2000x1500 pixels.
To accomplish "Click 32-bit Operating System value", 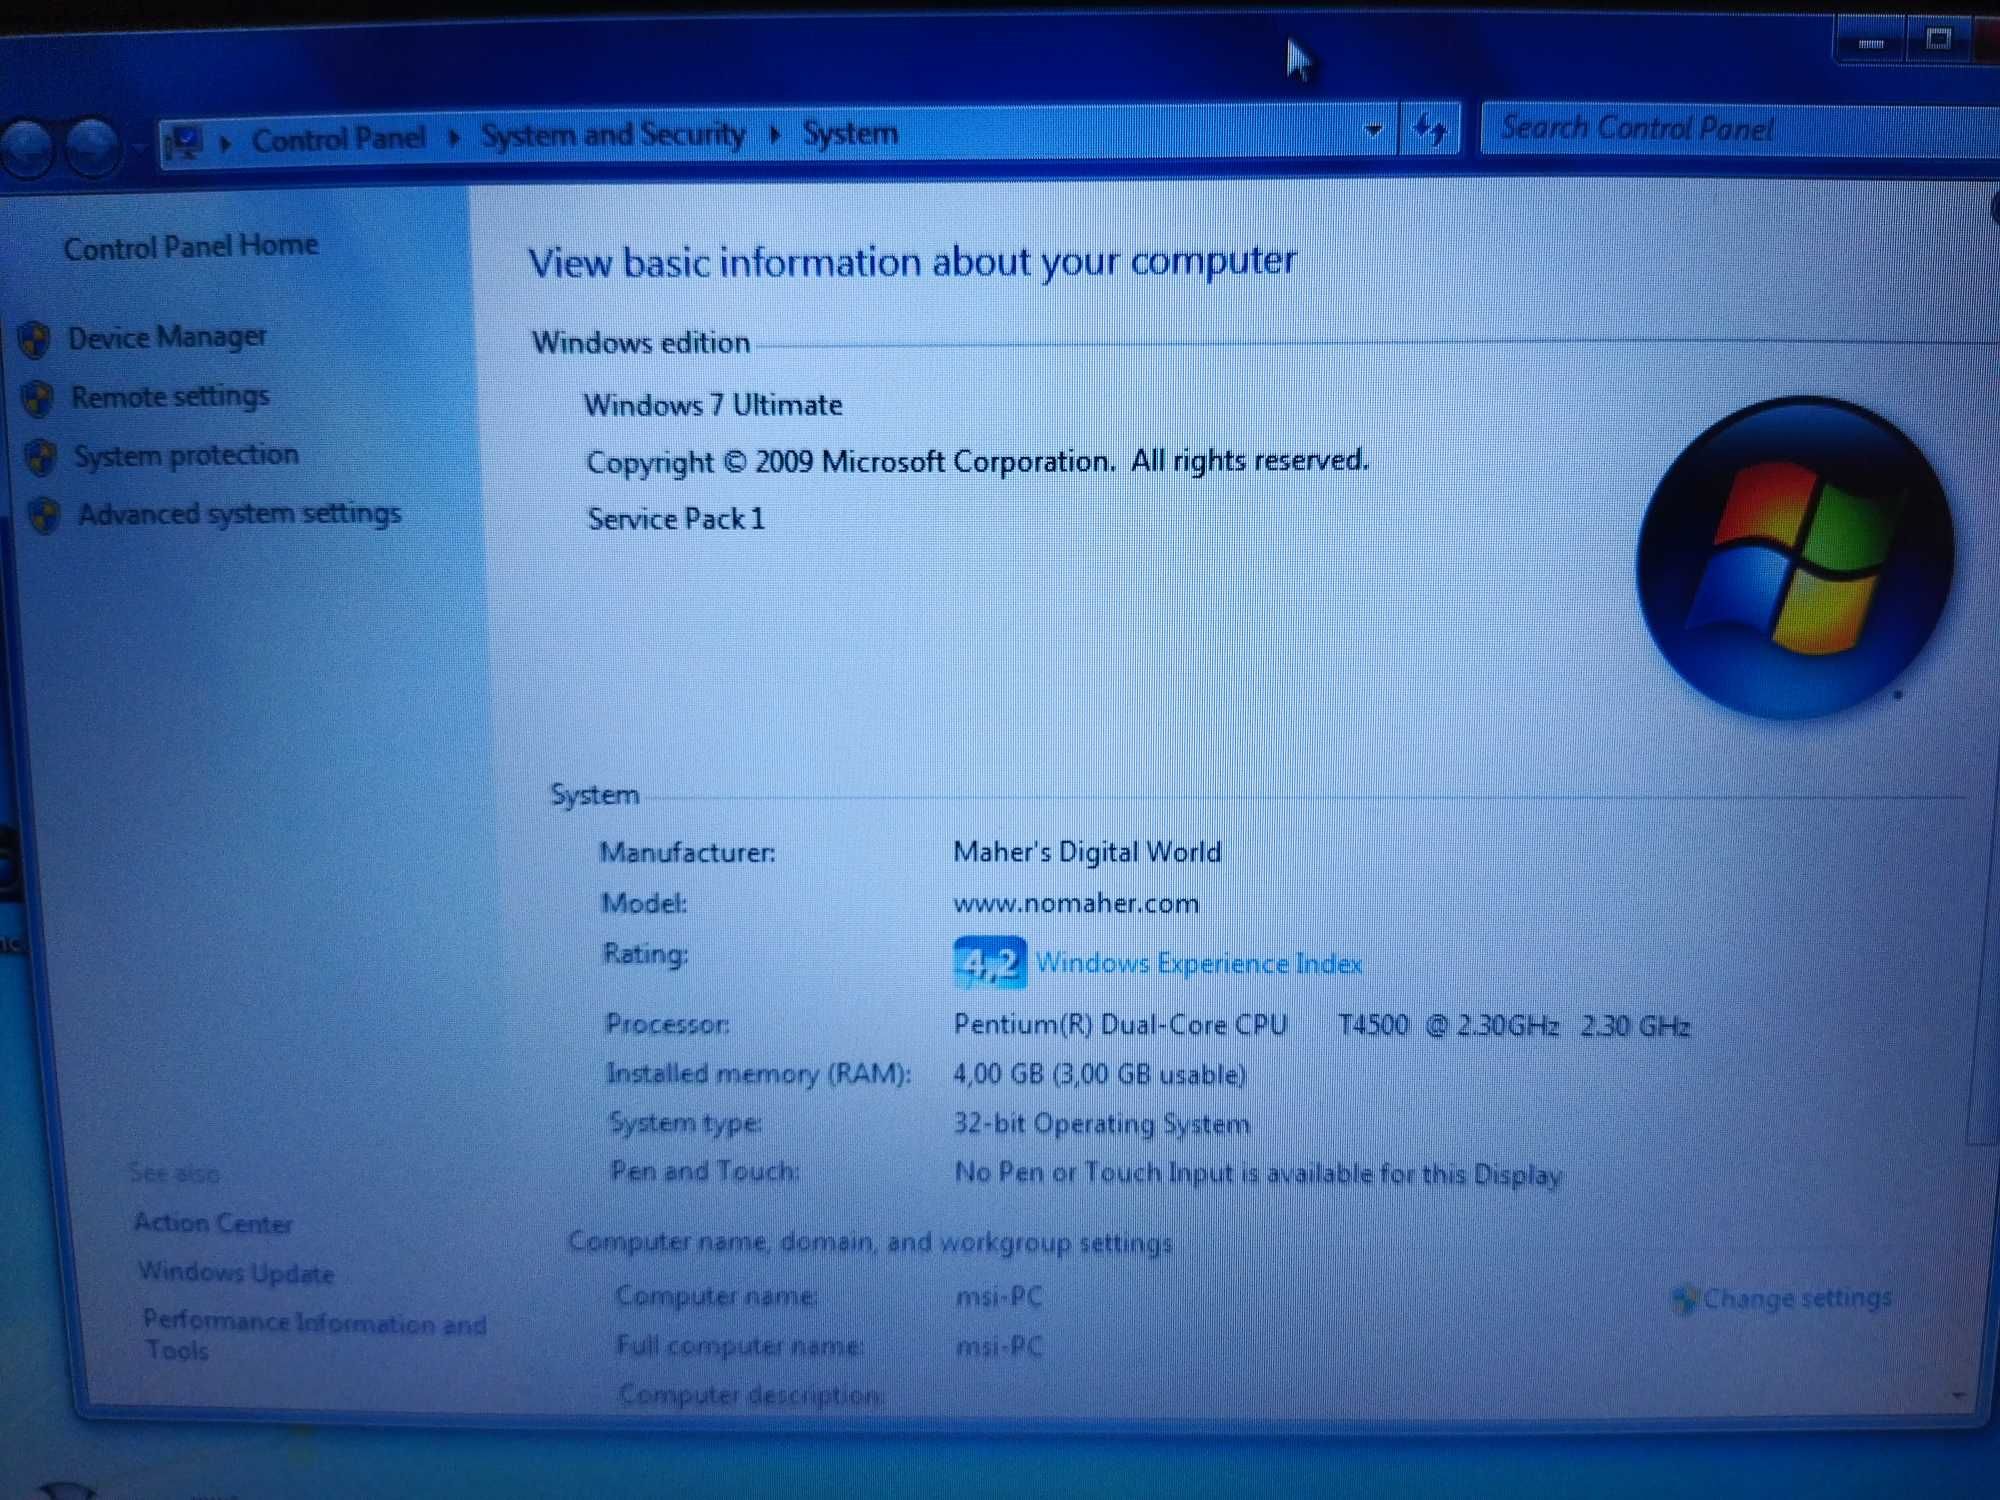I will (1101, 1124).
